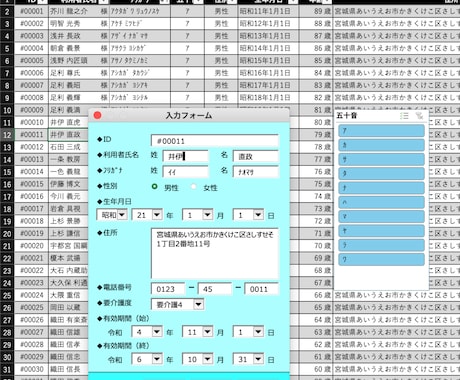Filter by タ in the 五十音 slicer
This screenshot has width=460, height=380.
pyautogui.click(x=381, y=174)
